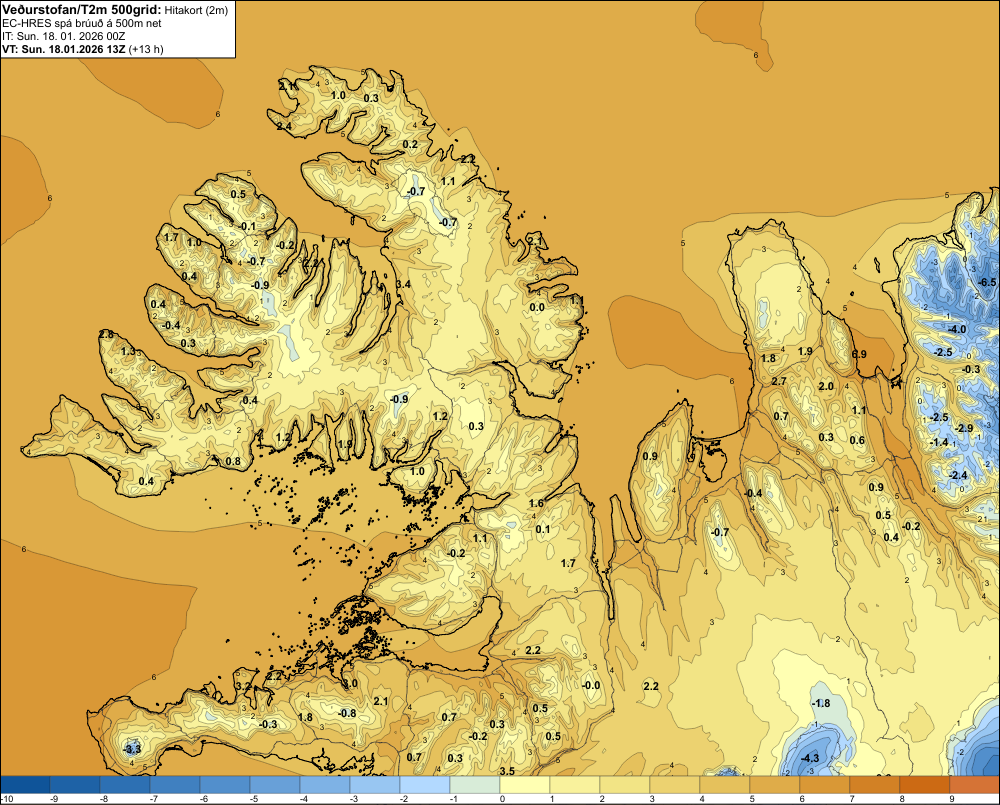Click the legend color band between 6 and 7

click(x=825, y=784)
